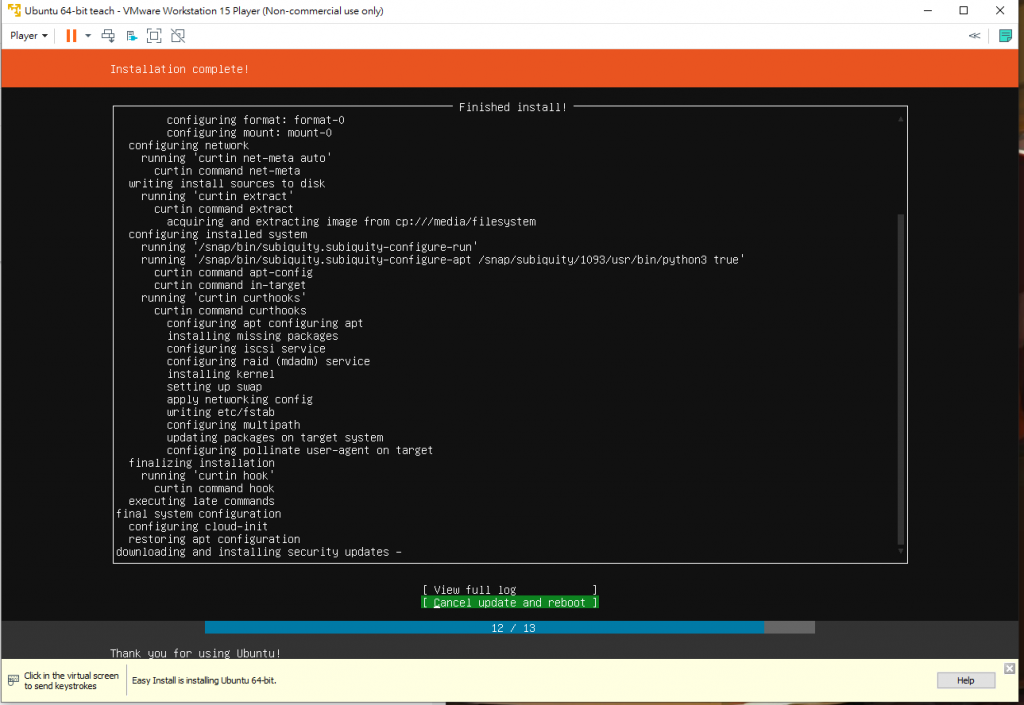Image resolution: width=1024 pixels, height=705 pixels.
Task: Minimize the VMware Player window
Action: (x=928, y=10)
